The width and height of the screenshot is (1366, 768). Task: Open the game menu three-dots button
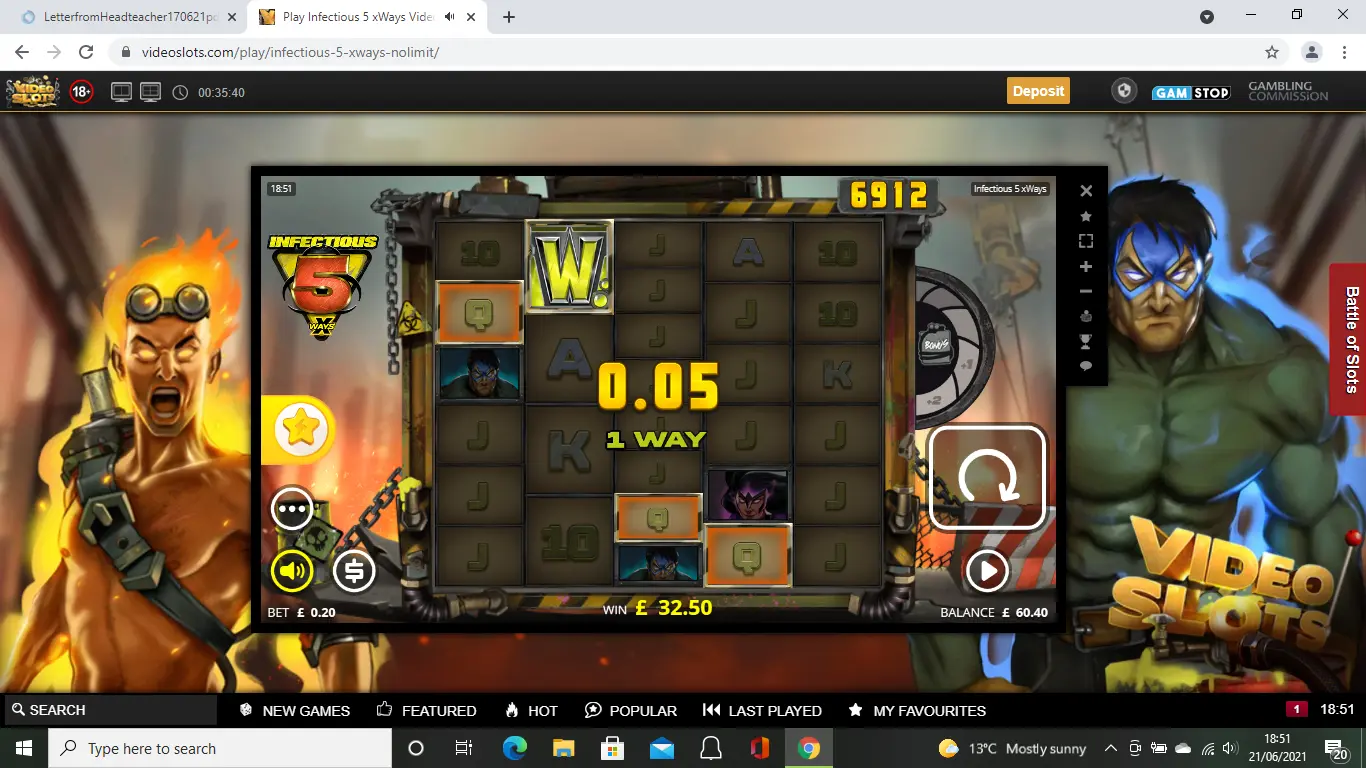(292, 509)
